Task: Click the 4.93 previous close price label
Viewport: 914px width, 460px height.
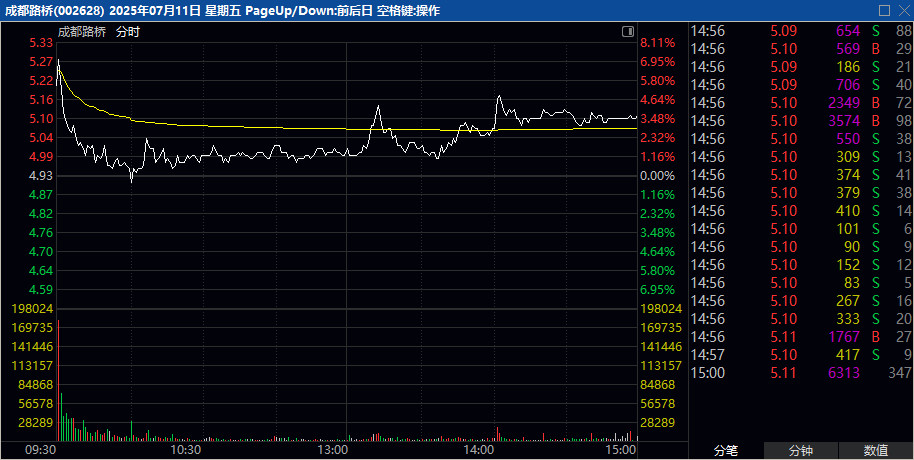Action: (41, 176)
